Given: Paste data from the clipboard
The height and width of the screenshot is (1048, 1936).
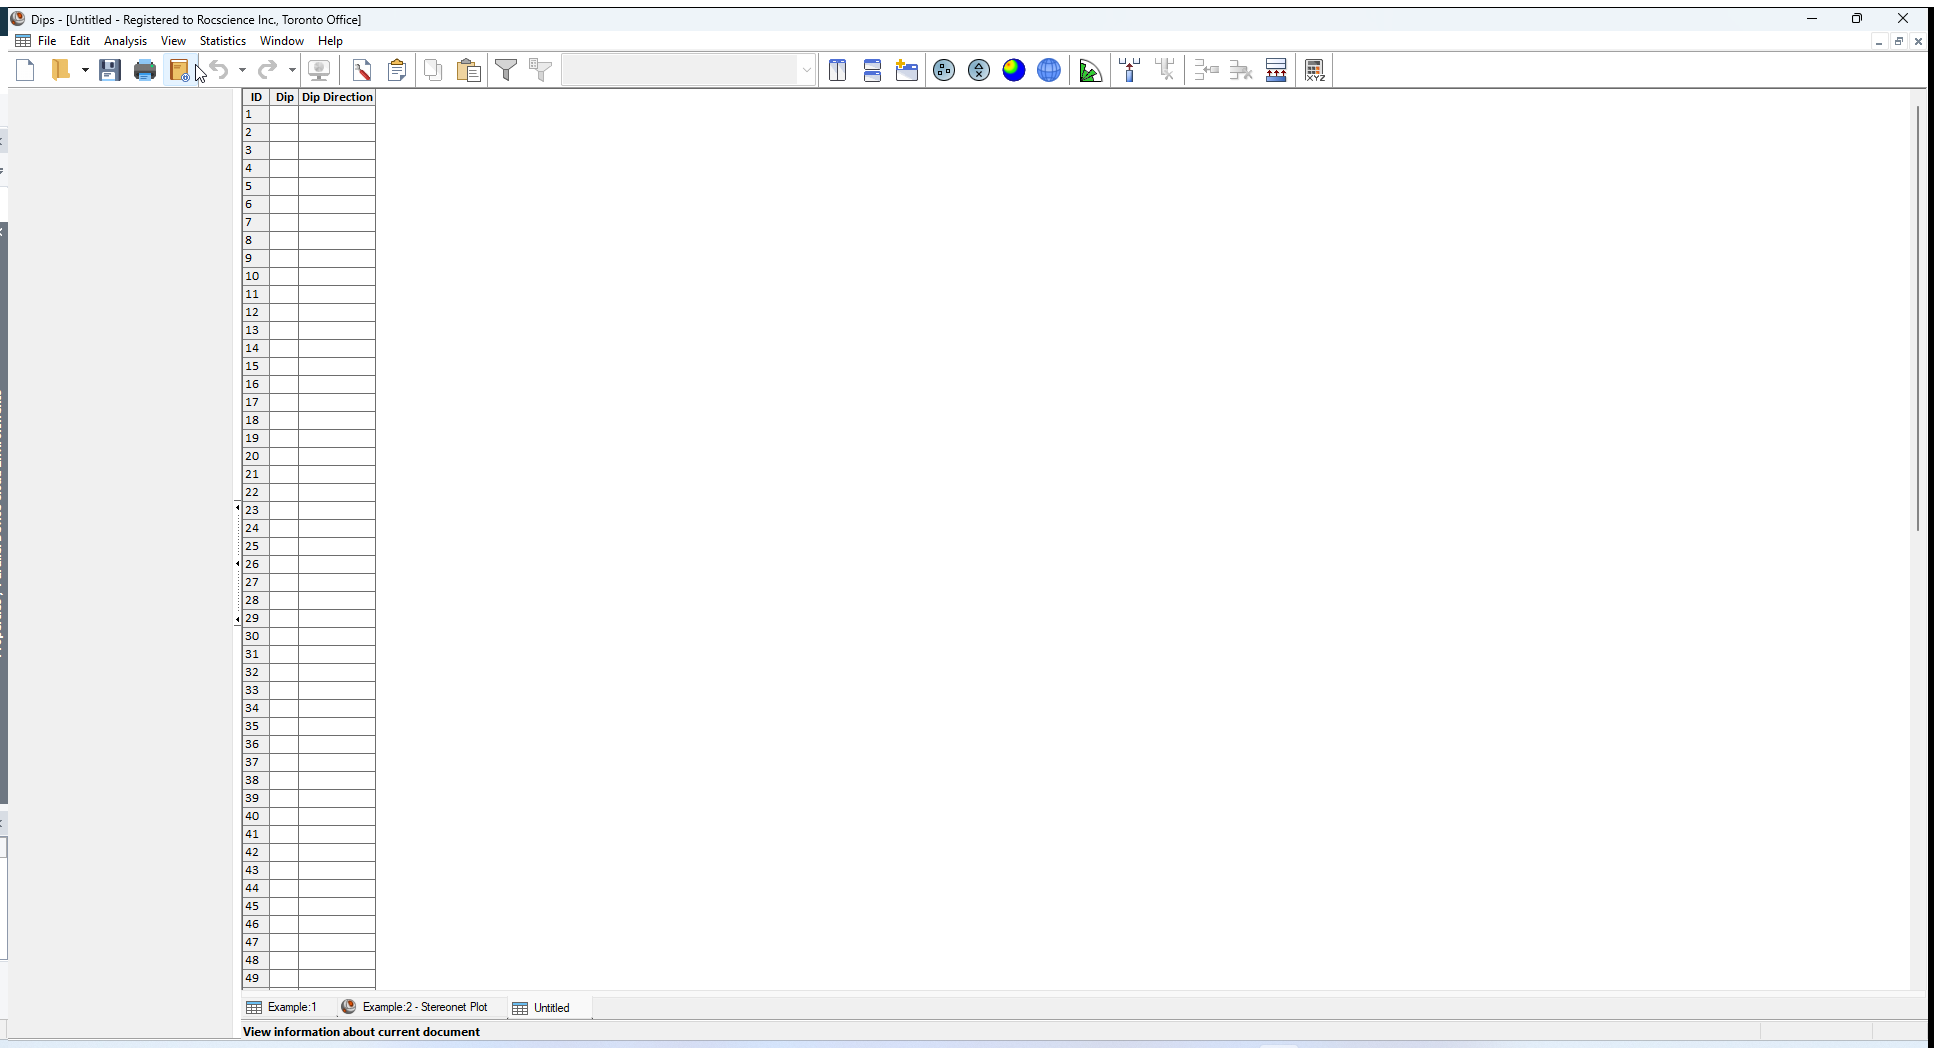Looking at the screenshot, I should point(468,70).
